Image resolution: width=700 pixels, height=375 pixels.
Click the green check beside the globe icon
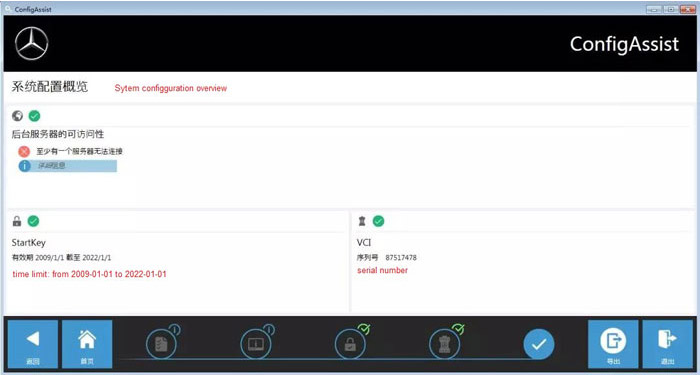(x=34, y=116)
